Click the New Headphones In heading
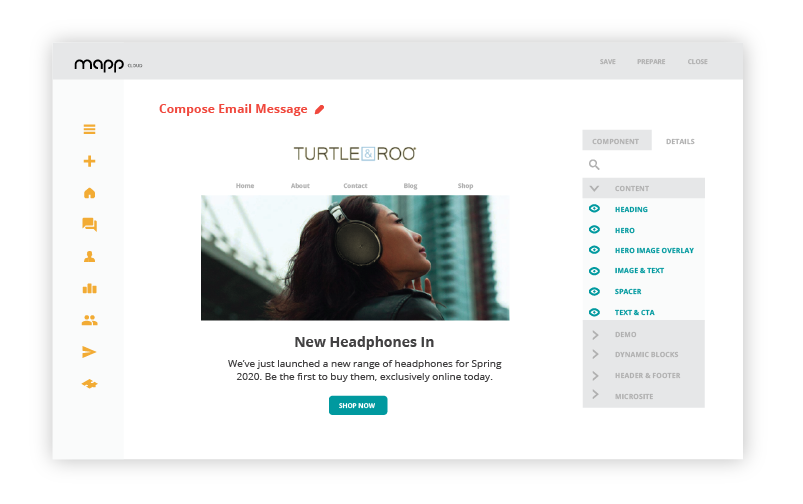Image resolution: width=803 pixels, height=504 pixels. pyautogui.click(x=364, y=342)
